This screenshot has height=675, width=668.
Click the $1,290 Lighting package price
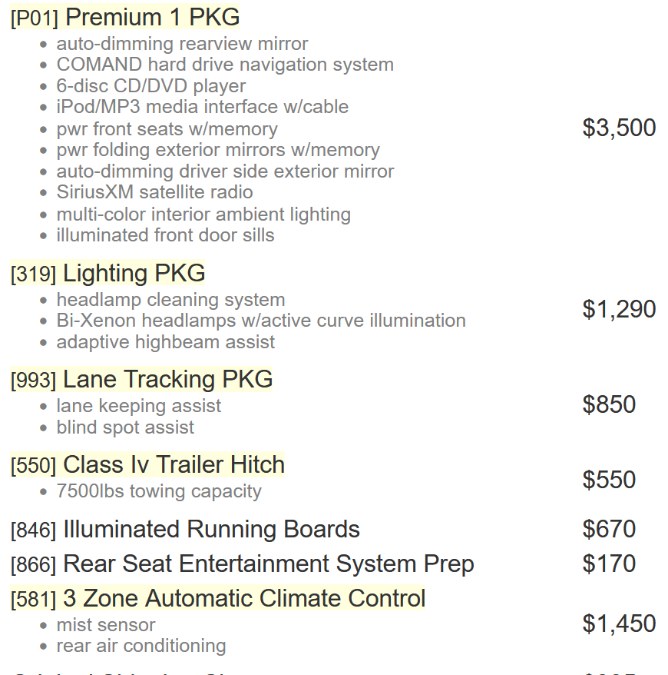pos(619,309)
